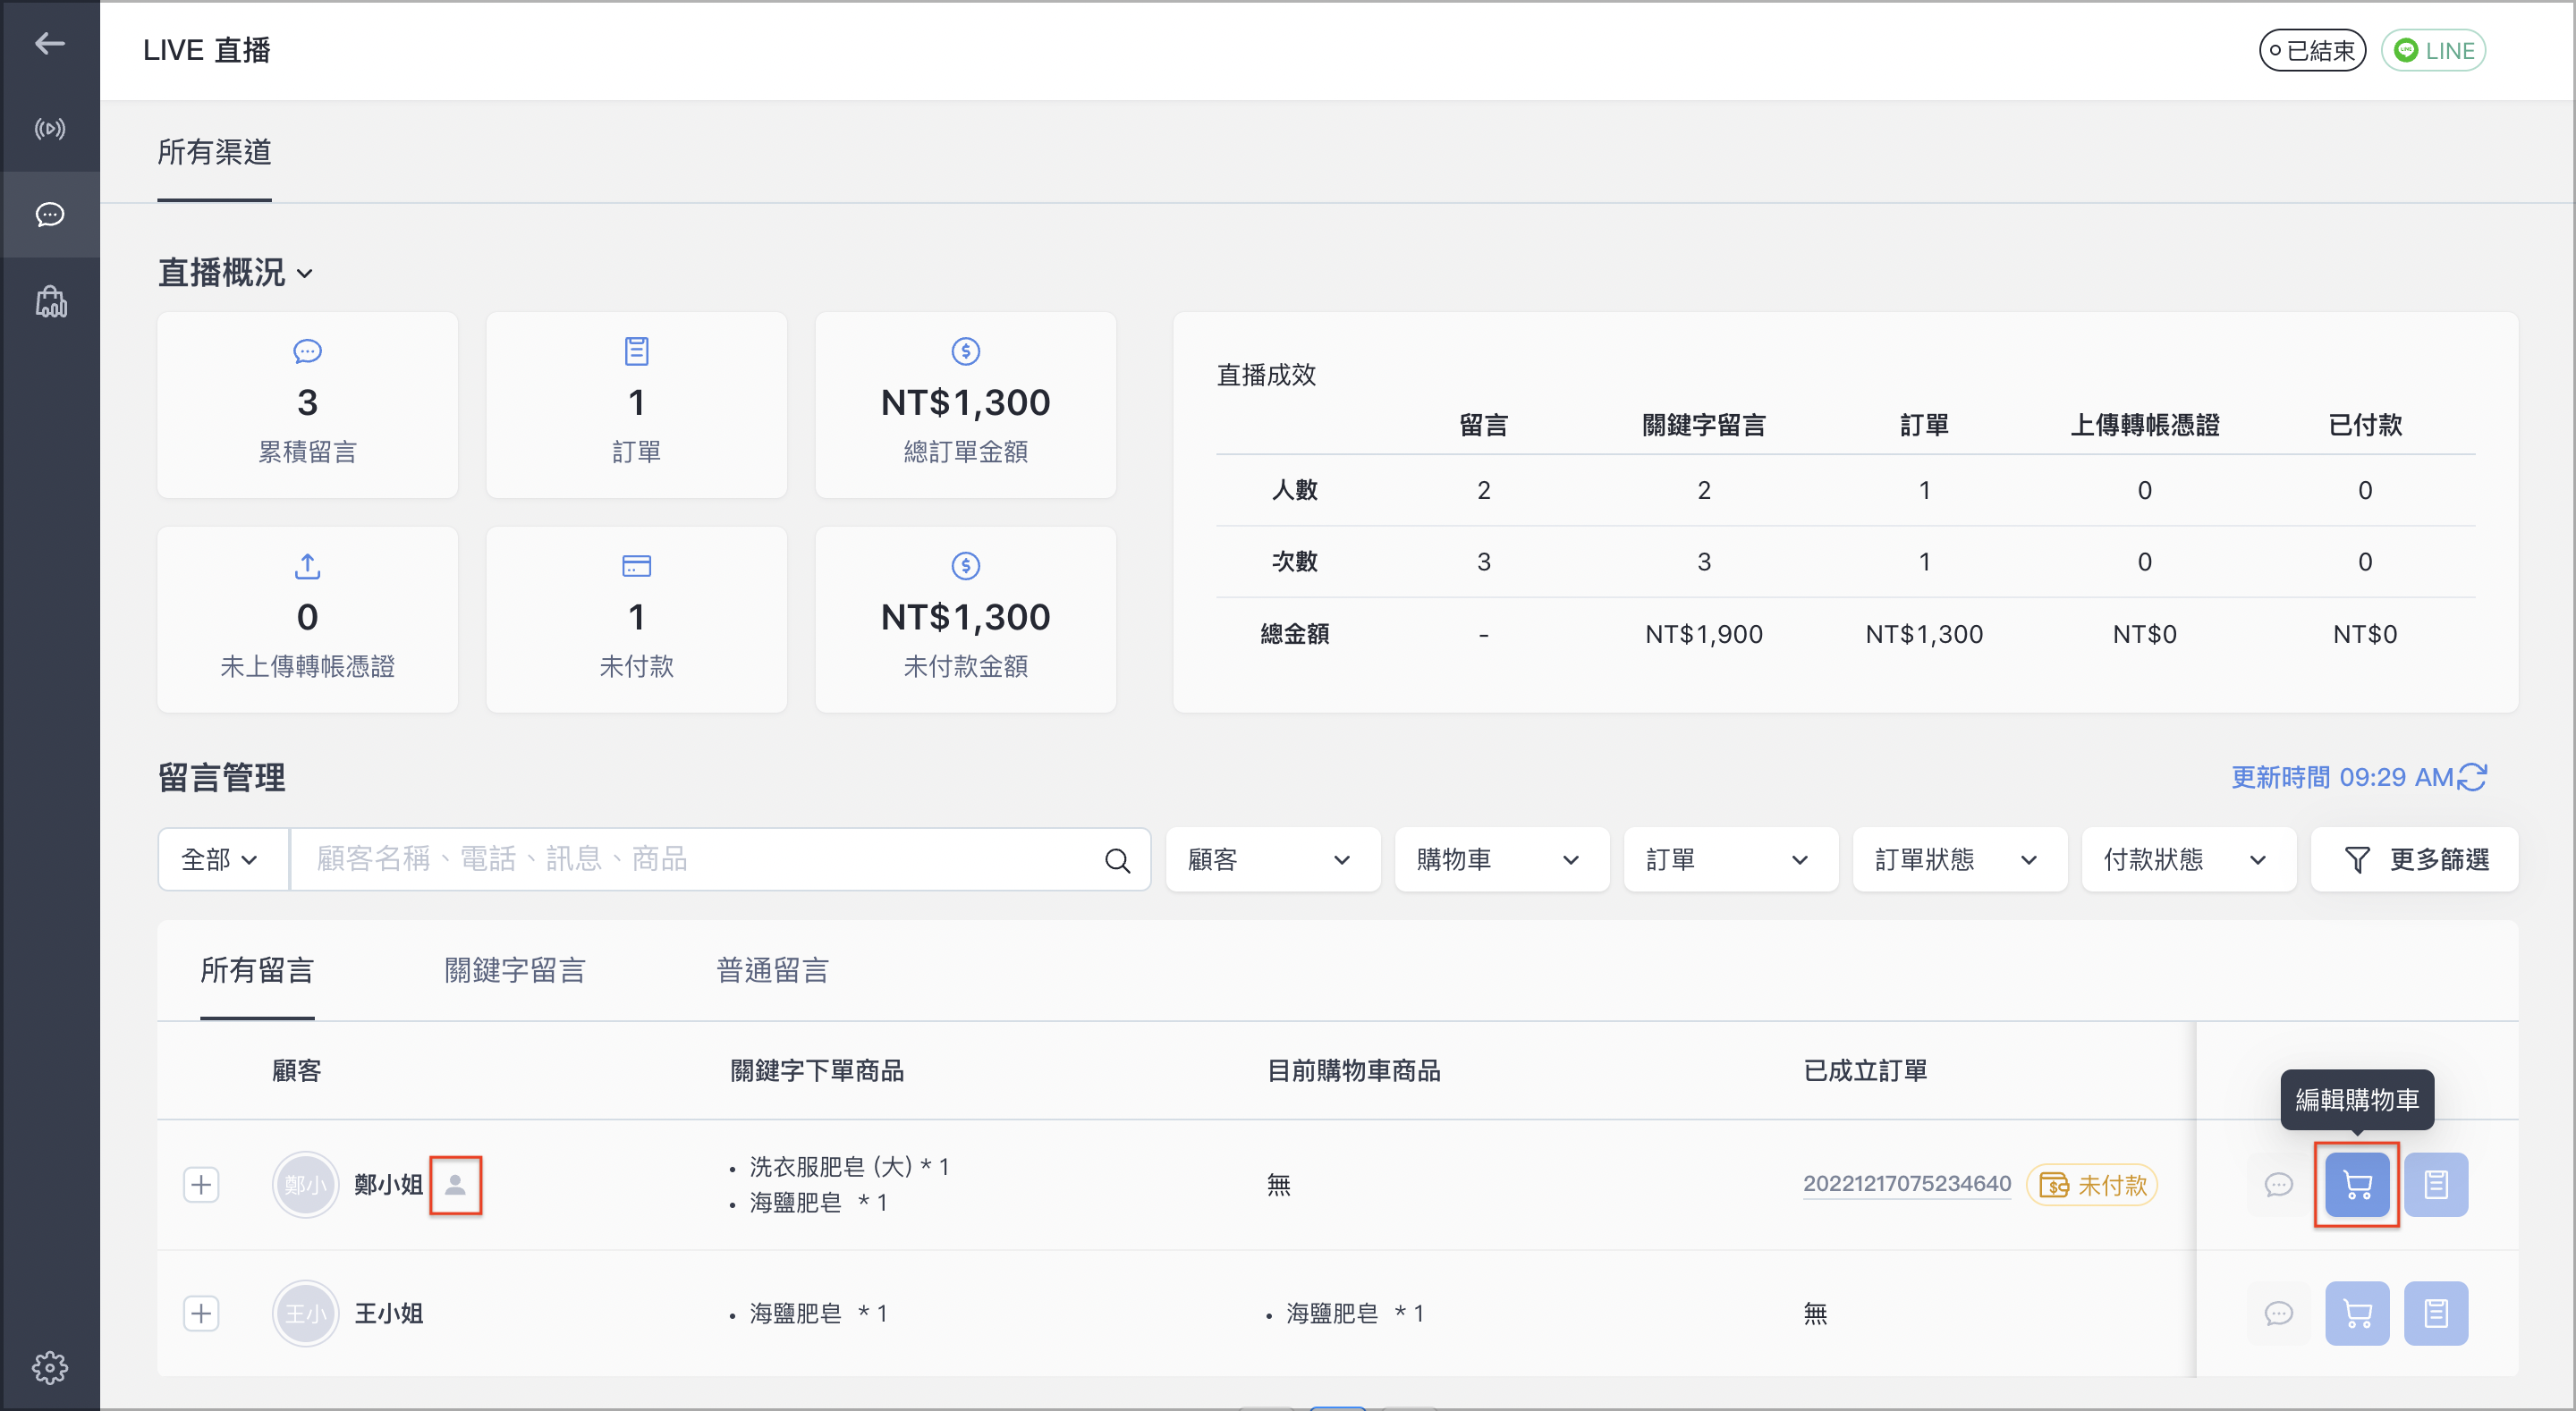Screen dimensions: 2576x1411
Task: Click the customer profile icon next to 鄭小姐
Action: [x=455, y=1185]
